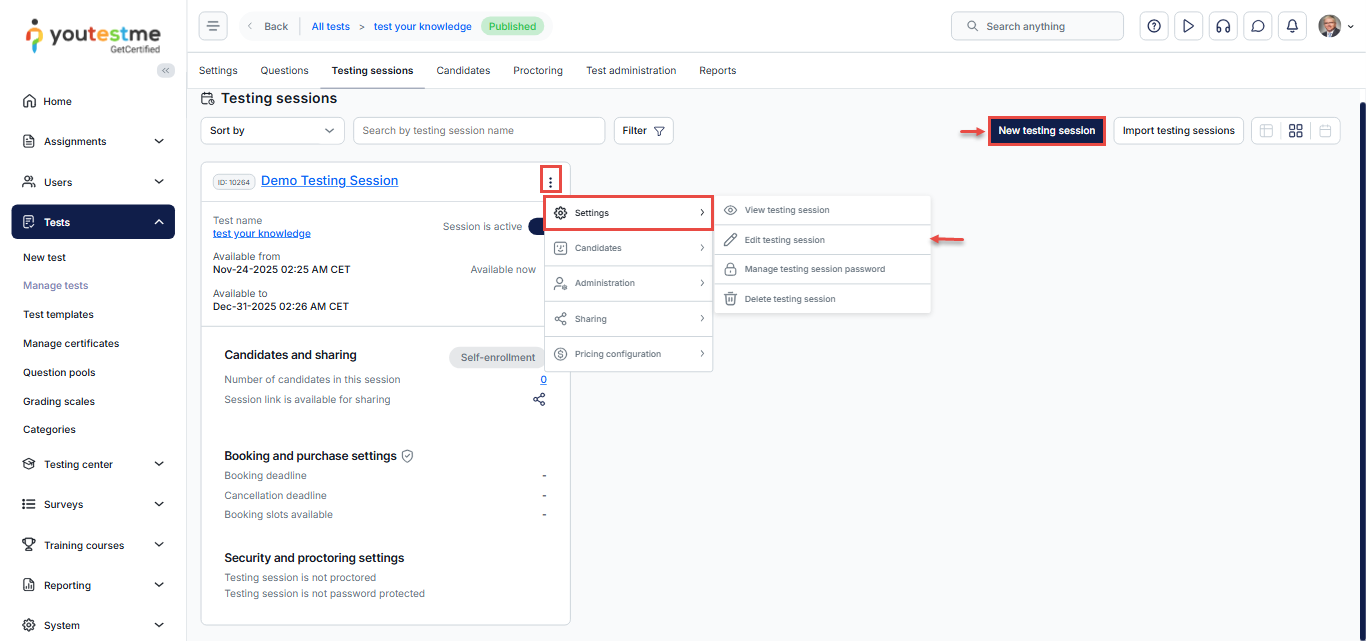Collapse sidebar with double-chevron button

[x=166, y=70]
